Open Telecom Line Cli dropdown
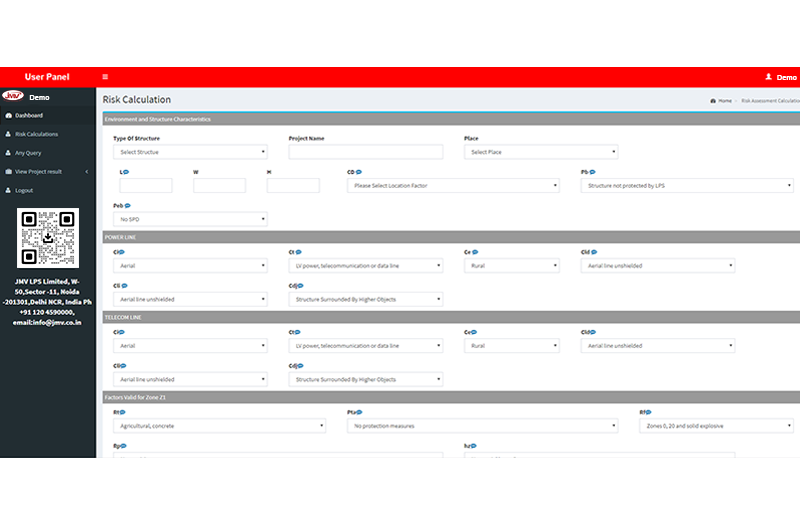This screenshot has height=524, width=800. click(x=190, y=380)
